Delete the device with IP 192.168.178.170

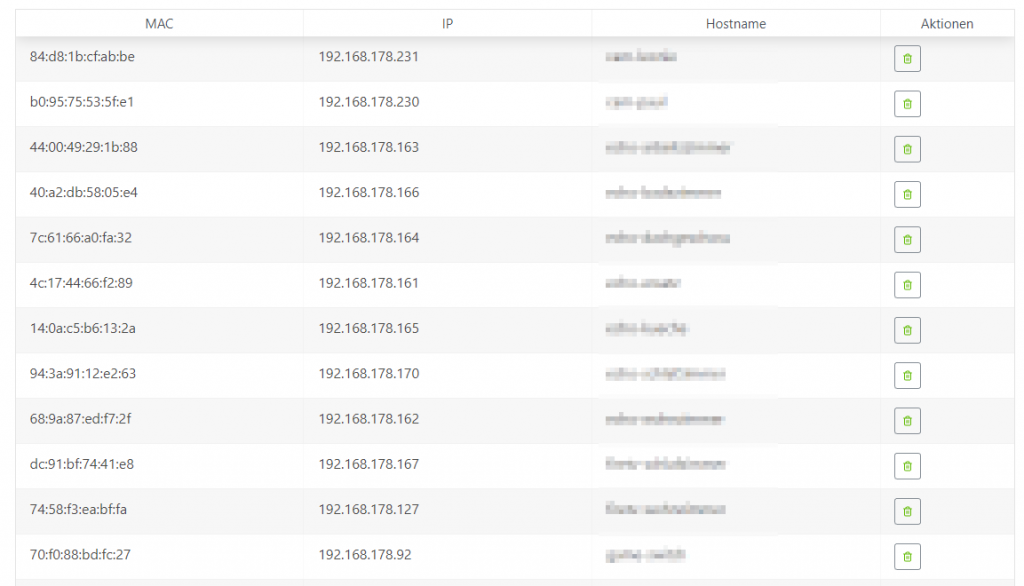(907, 376)
